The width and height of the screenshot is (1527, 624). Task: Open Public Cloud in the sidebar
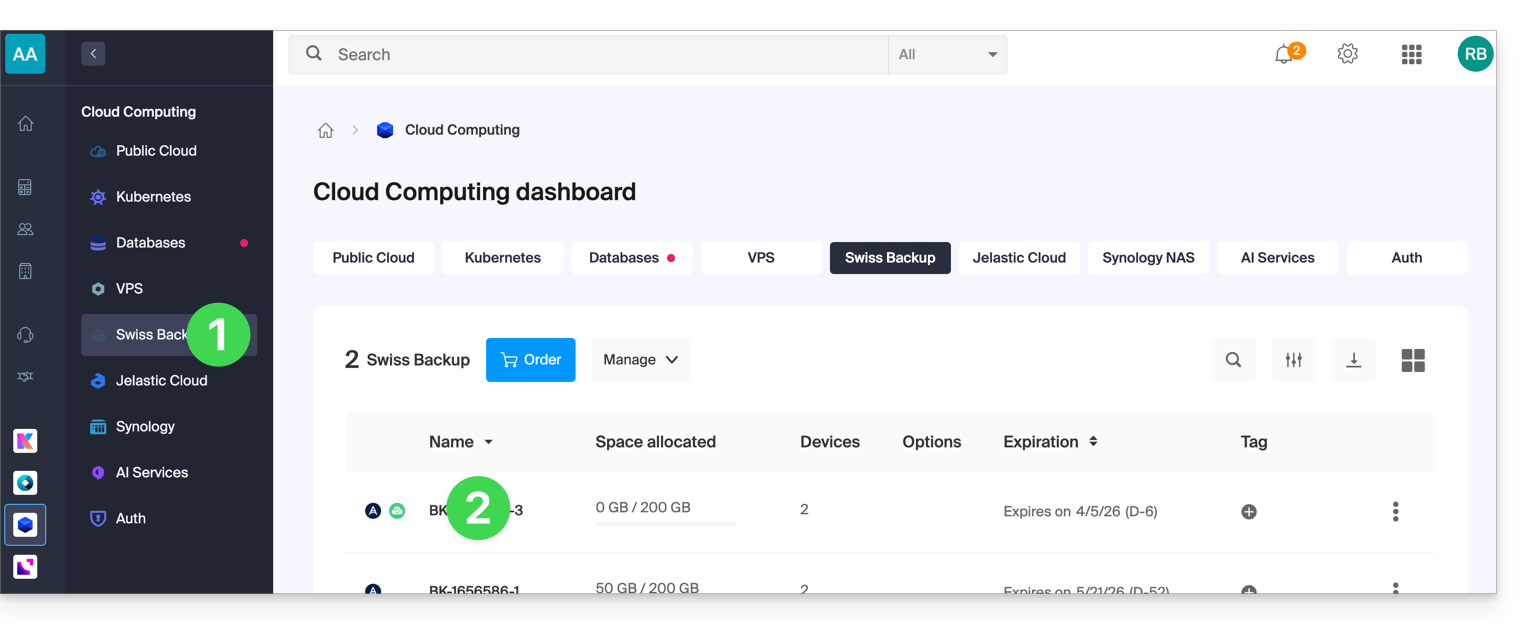(156, 151)
